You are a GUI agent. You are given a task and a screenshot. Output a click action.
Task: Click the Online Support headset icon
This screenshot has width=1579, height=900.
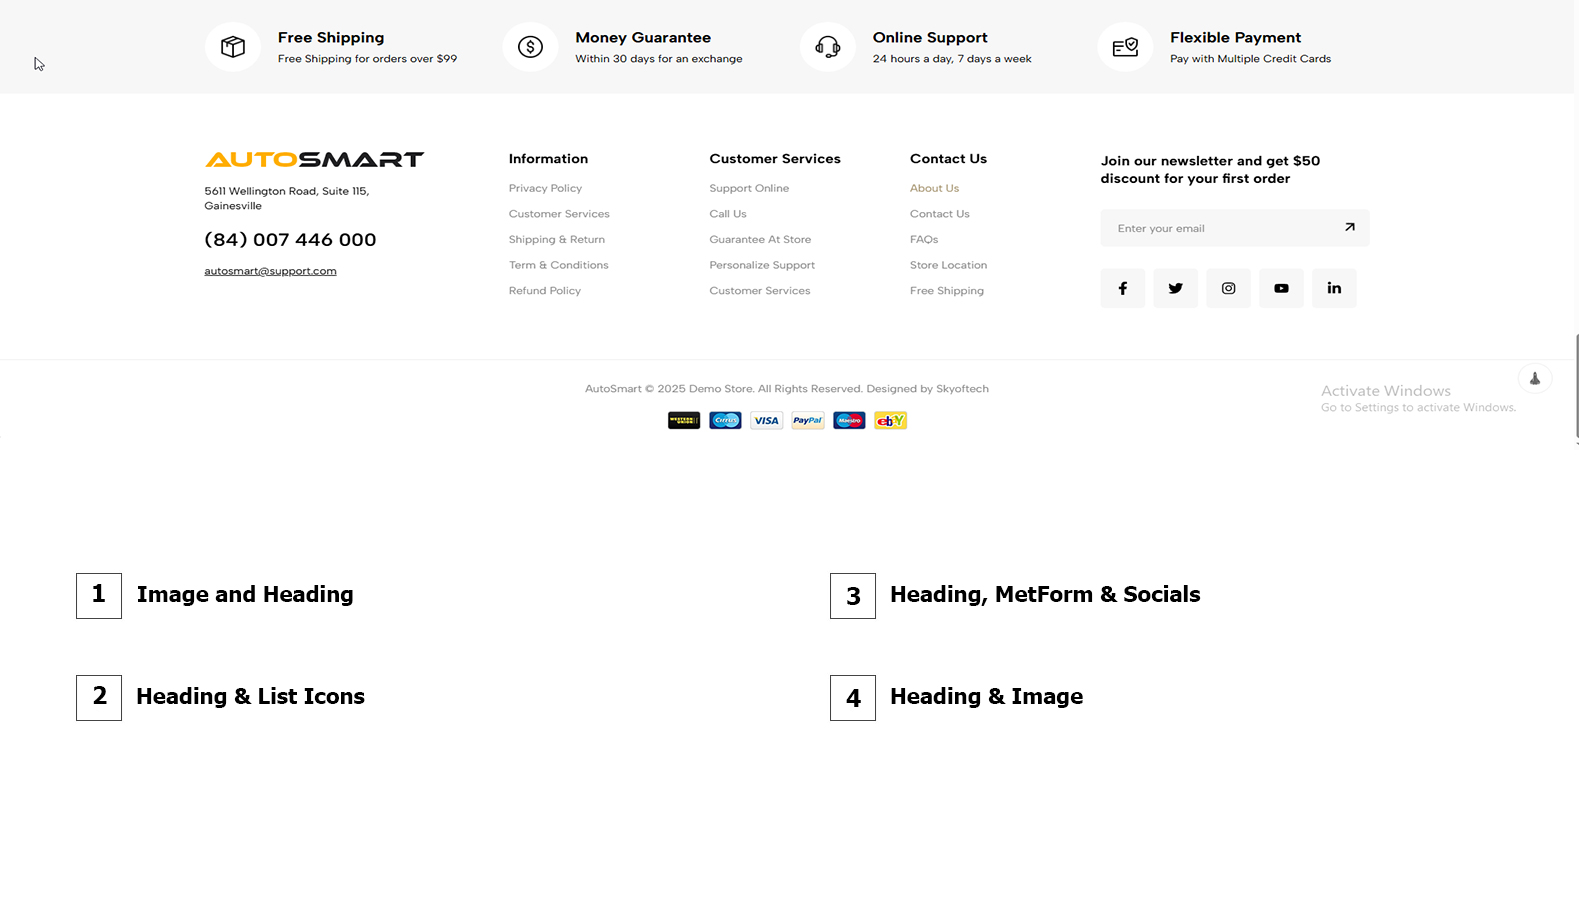[827, 47]
